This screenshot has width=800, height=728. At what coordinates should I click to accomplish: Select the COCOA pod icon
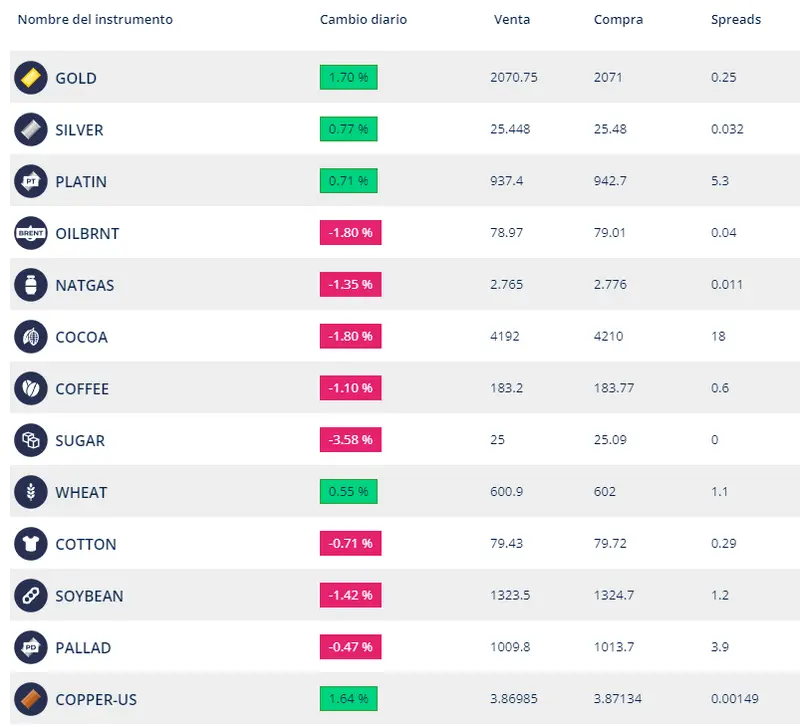tap(31, 337)
